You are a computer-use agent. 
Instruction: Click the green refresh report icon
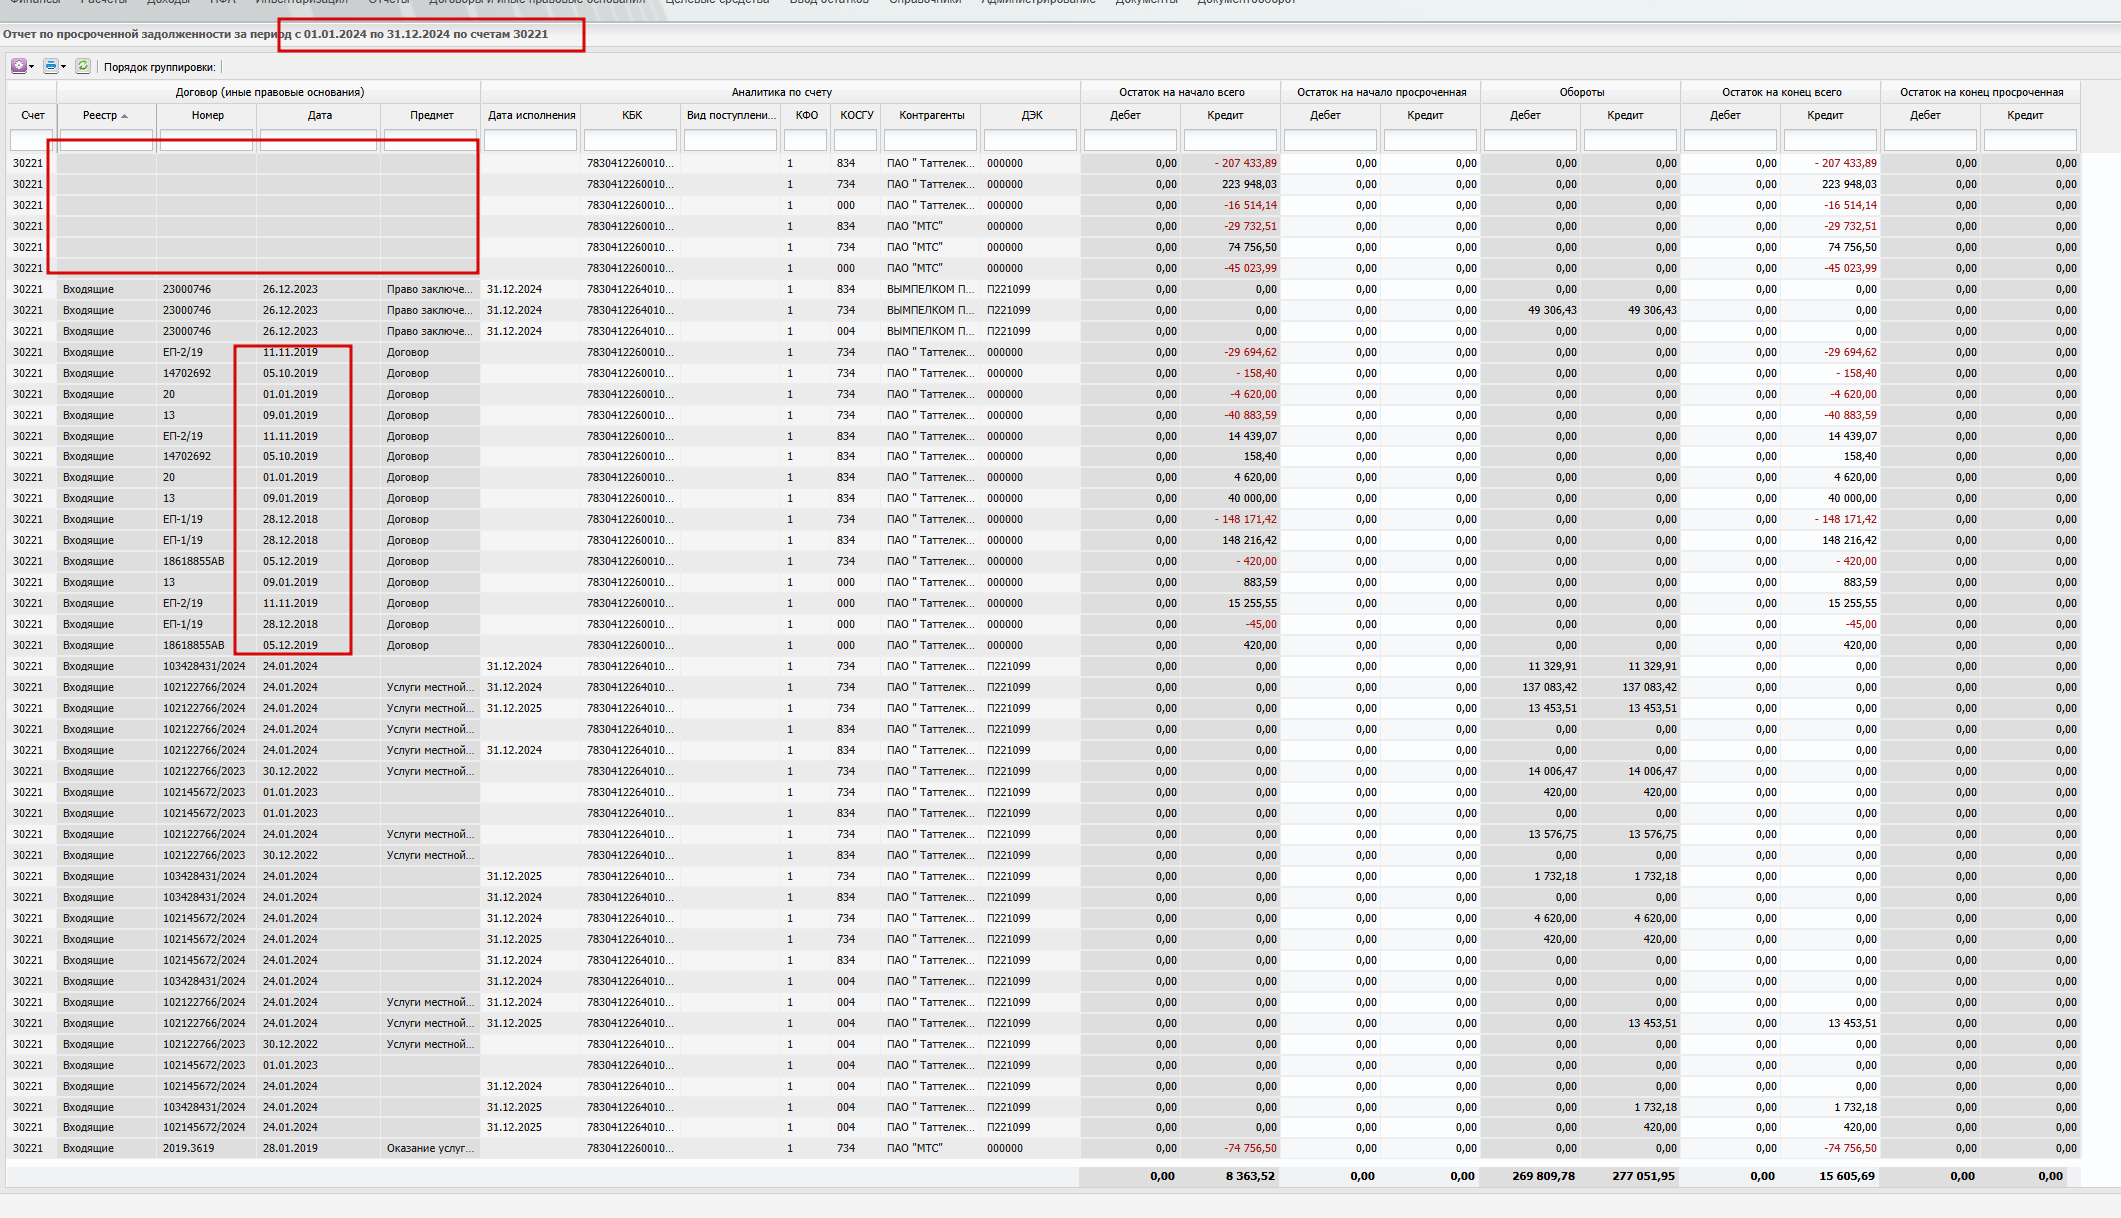pyautogui.click(x=83, y=66)
